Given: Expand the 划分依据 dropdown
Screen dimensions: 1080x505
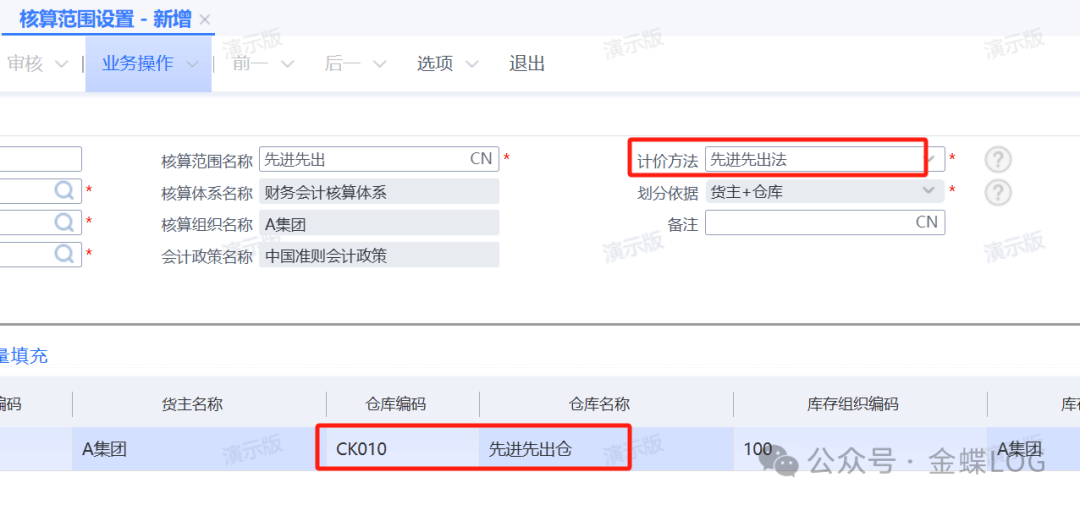Looking at the screenshot, I should click(930, 191).
